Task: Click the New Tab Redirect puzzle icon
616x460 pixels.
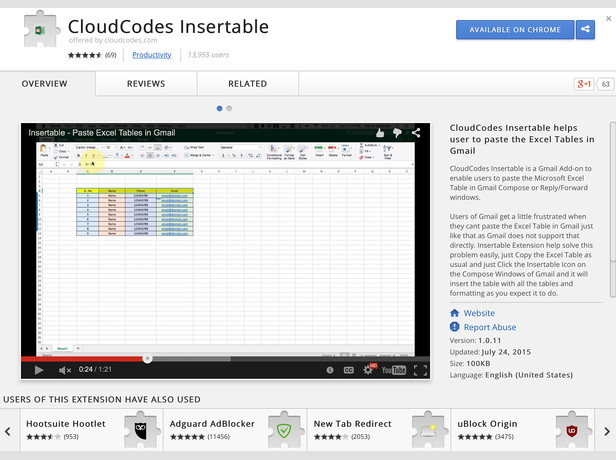Action: (x=428, y=431)
